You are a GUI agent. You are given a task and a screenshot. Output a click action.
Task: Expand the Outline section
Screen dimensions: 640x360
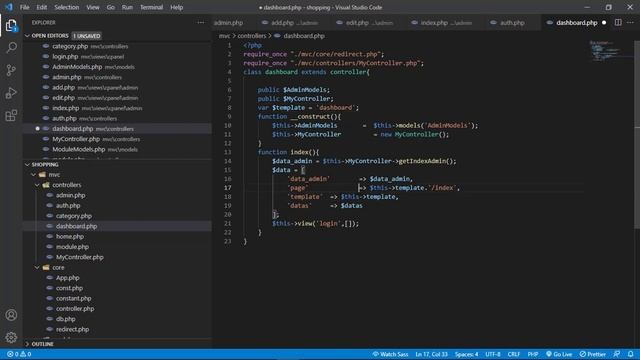click(x=27, y=344)
